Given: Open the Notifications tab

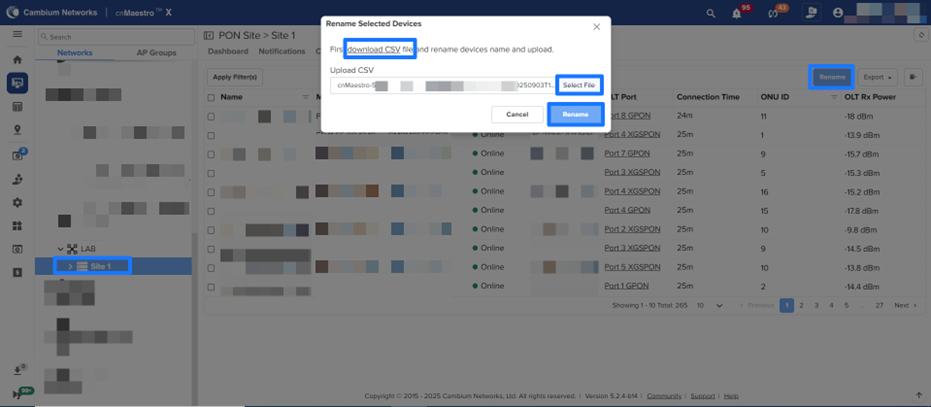Looking at the screenshot, I should pos(281,51).
